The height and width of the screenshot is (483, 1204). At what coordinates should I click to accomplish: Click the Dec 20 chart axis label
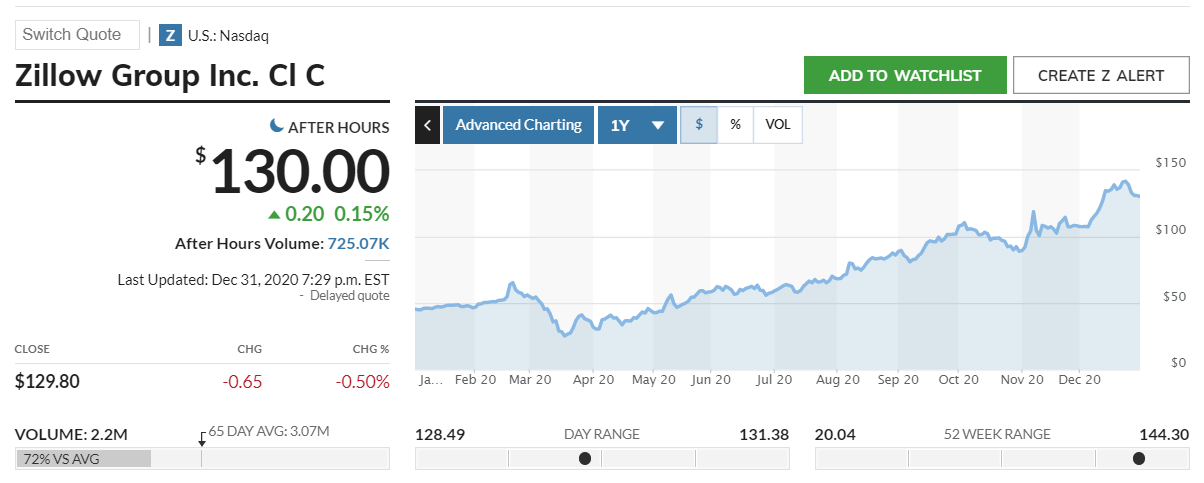click(x=1080, y=380)
